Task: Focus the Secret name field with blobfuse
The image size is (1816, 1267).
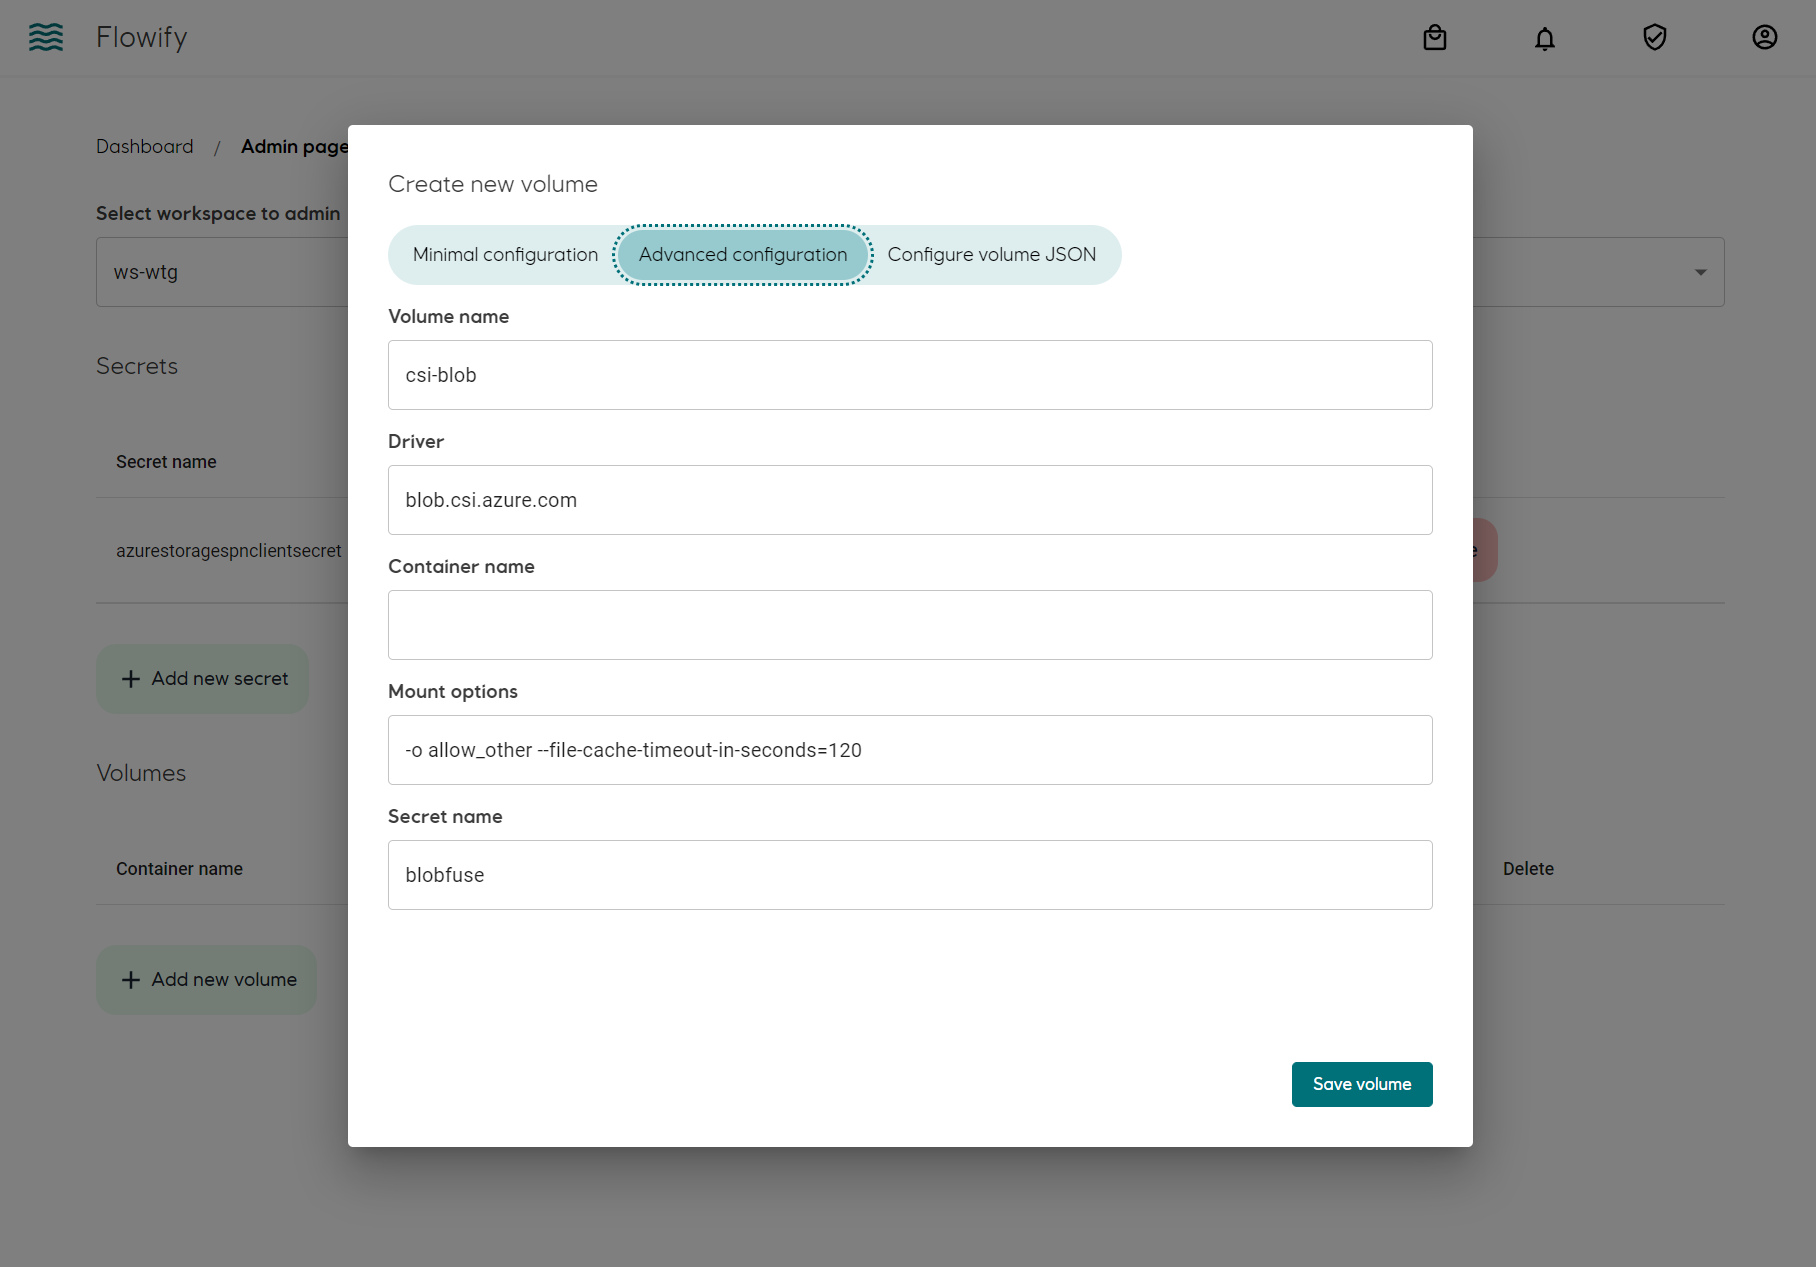Action: (910, 875)
